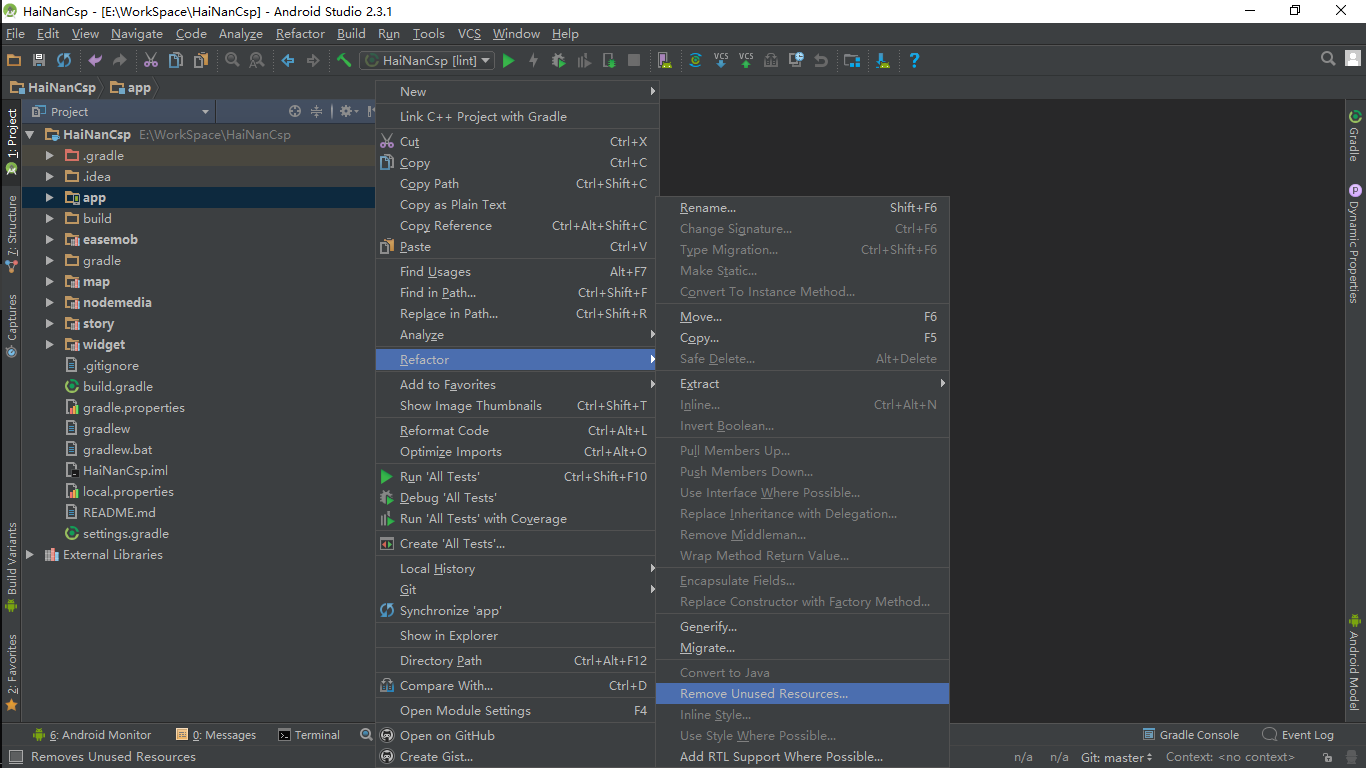Click the Replace toolbar icon
1366x768 pixels.
(256, 60)
